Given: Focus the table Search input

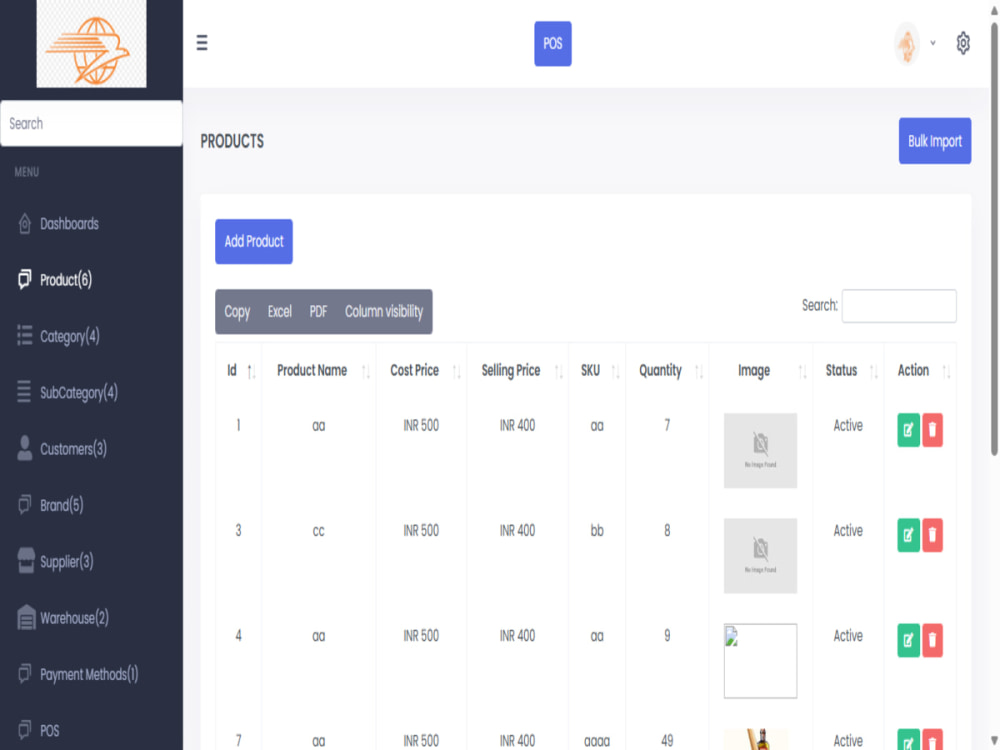Looking at the screenshot, I should pyautogui.click(x=899, y=305).
